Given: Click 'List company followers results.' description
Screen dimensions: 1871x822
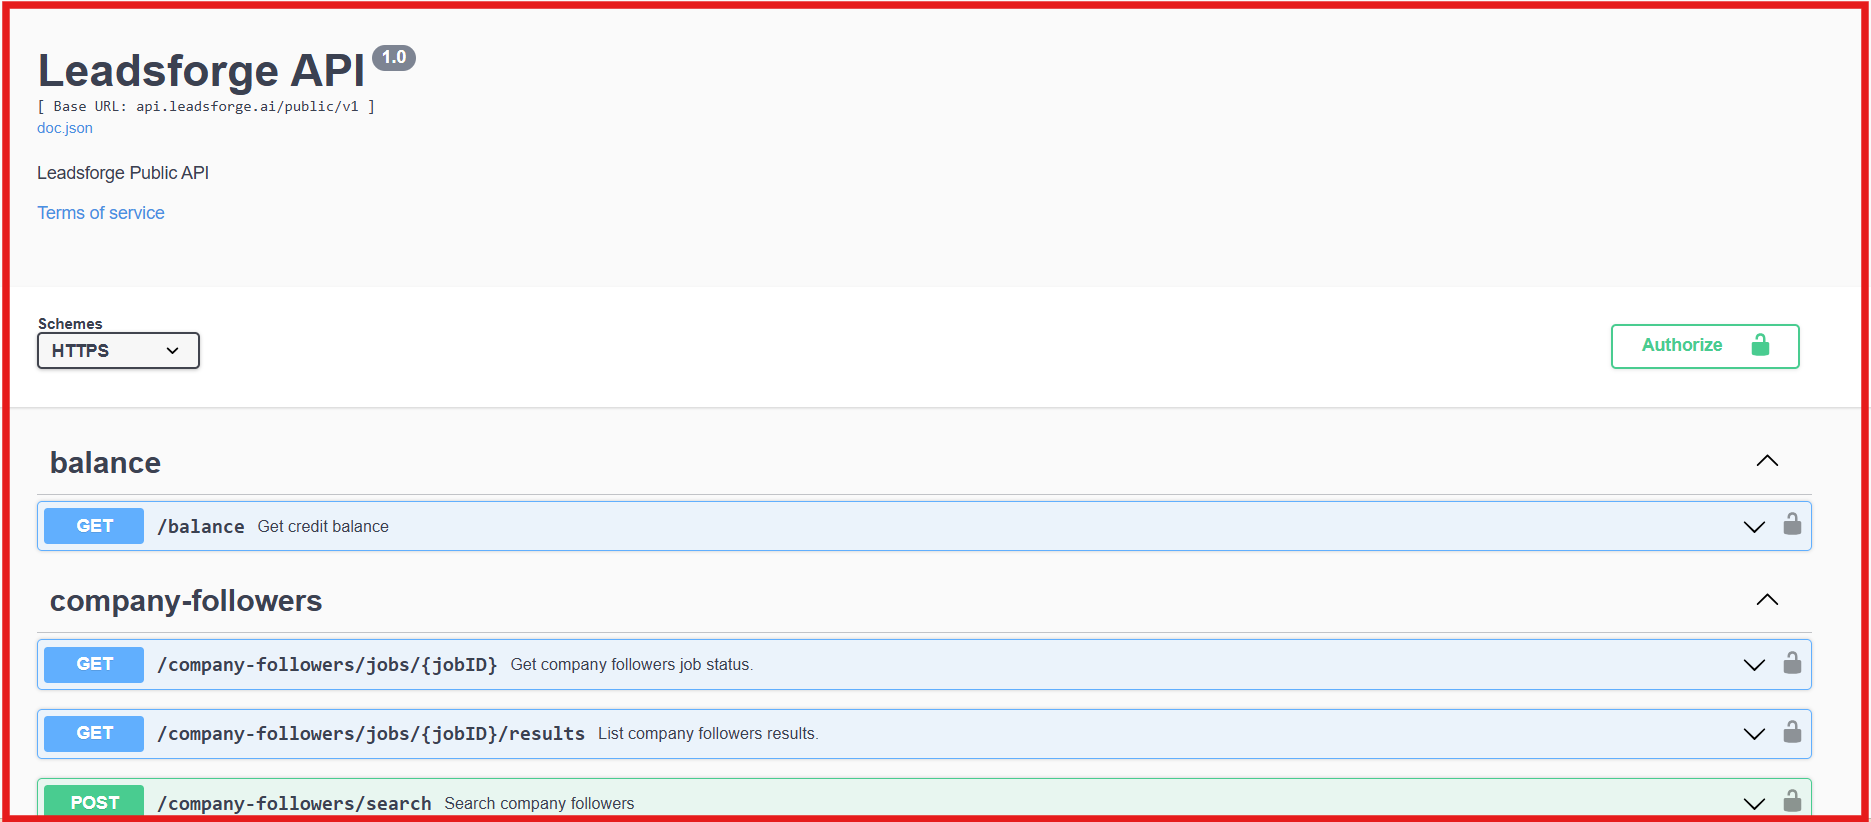Looking at the screenshot, I should pos(708,734).
